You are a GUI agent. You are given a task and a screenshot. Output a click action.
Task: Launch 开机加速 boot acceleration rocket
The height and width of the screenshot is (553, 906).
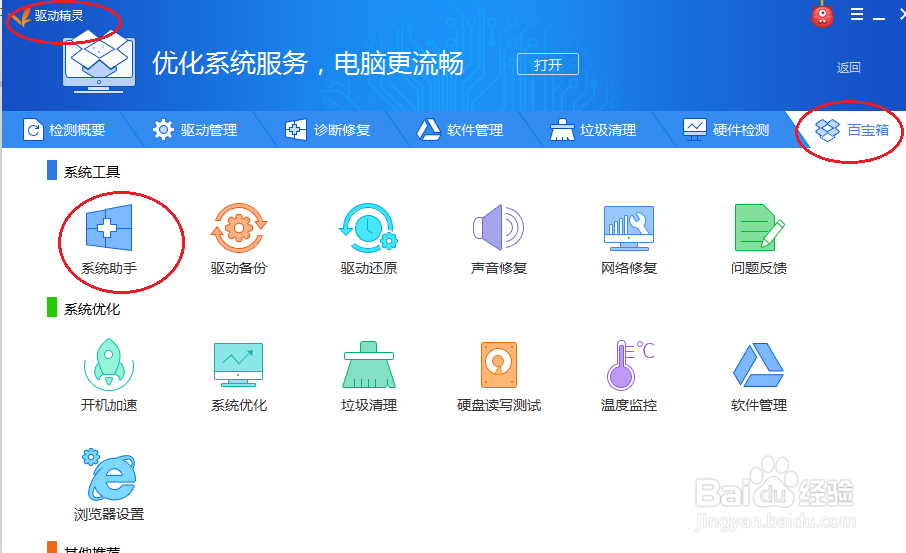coord(109,376)
